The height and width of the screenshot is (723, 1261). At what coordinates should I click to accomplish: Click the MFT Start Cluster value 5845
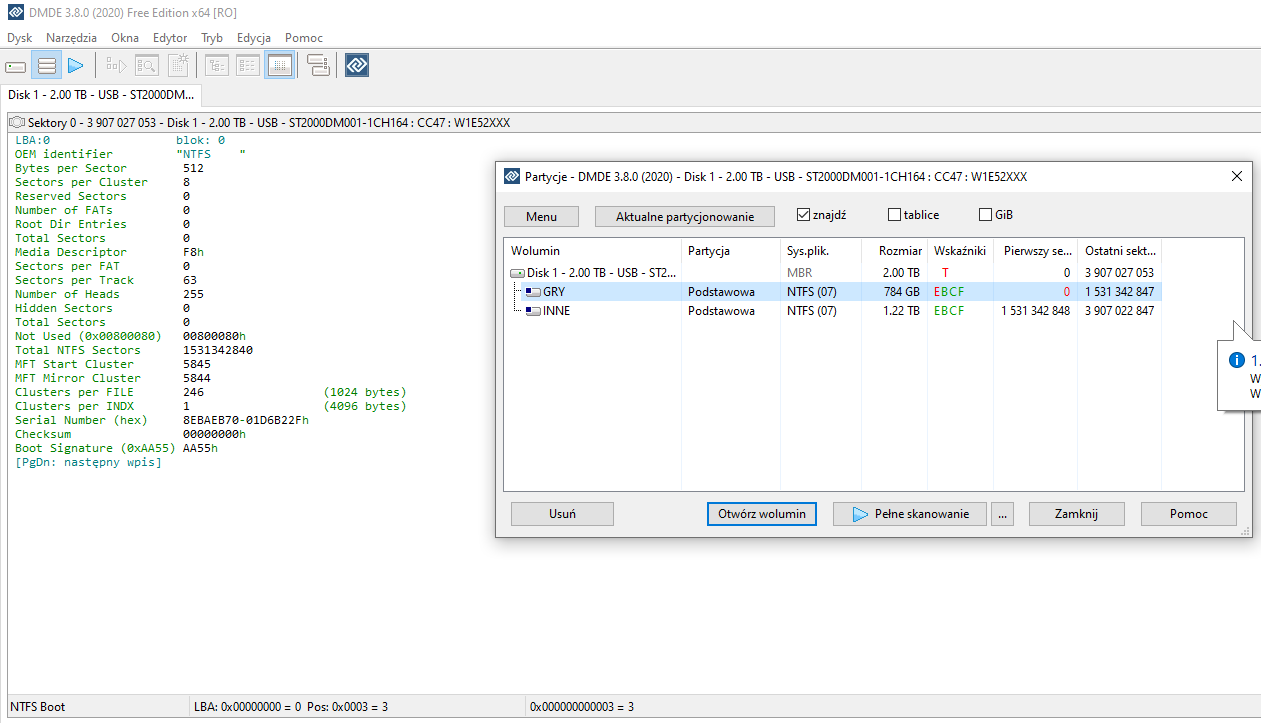197,364
